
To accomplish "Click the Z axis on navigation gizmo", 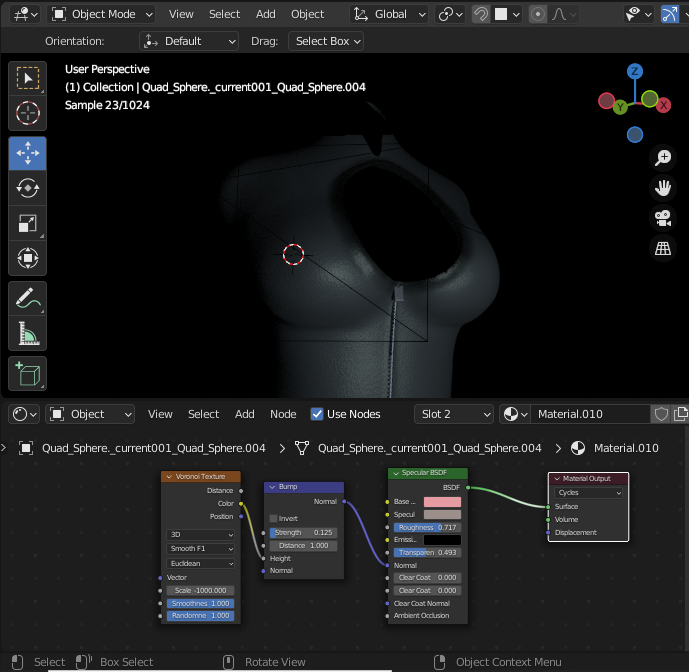I will [x=635, y=71].
